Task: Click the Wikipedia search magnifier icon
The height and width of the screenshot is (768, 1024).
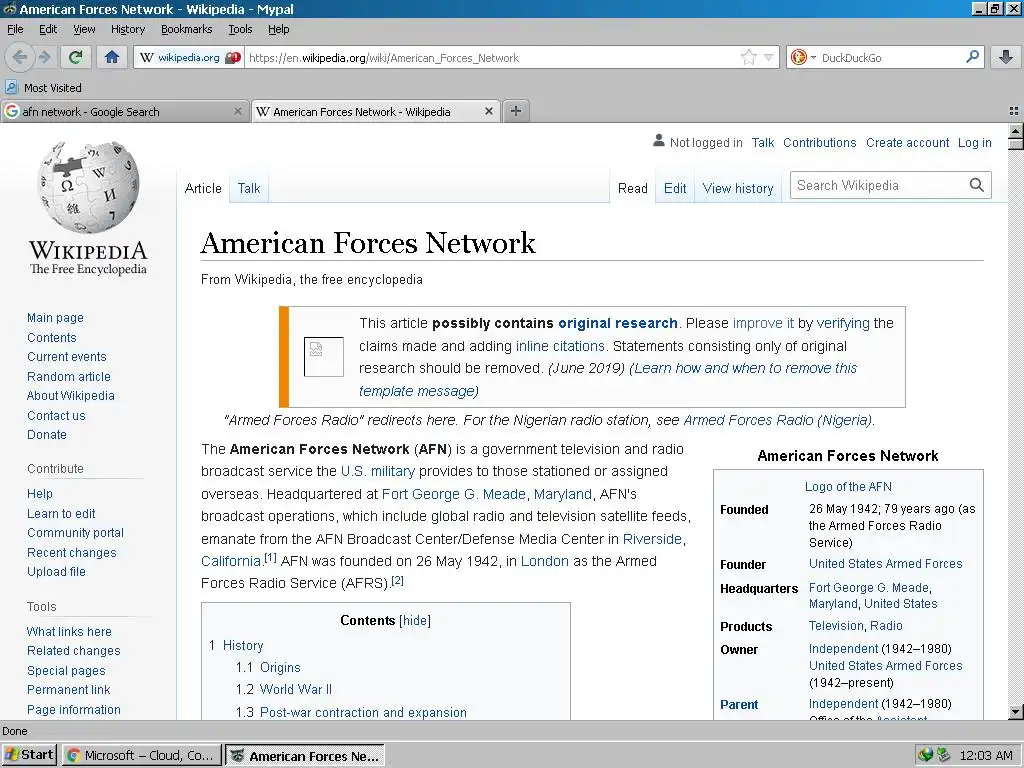Action: pyautogui.click(x=976, y=185)
